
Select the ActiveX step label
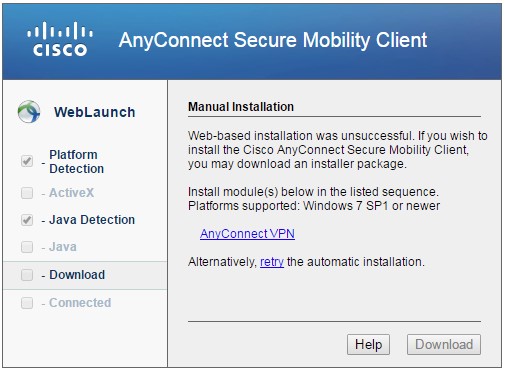point(72,193)
